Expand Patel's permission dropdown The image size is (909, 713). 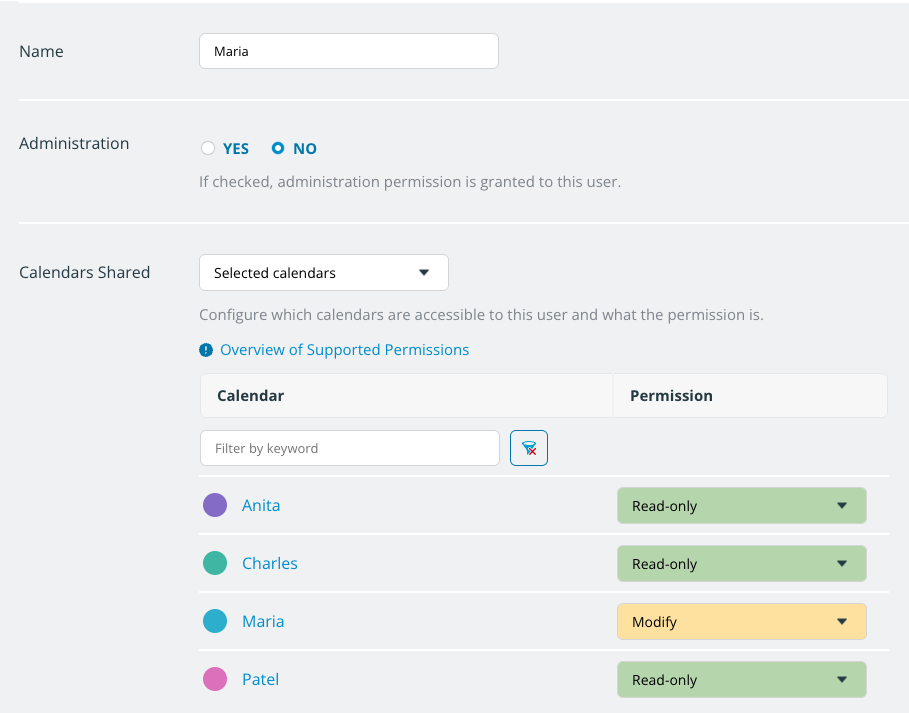pos(741,680)
